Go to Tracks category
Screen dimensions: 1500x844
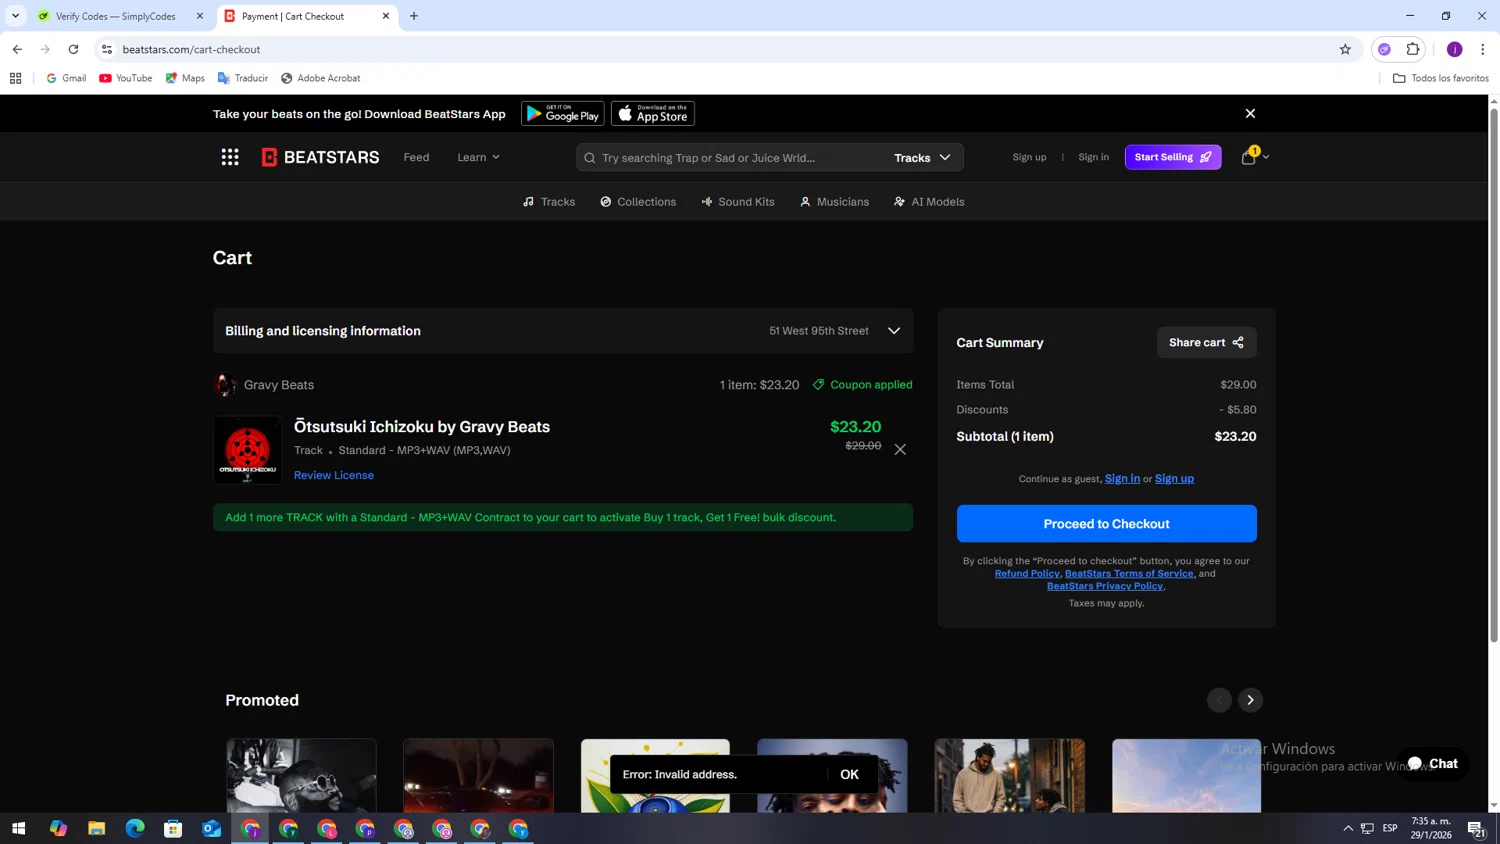pyautogui.click(x=549, y=202)
